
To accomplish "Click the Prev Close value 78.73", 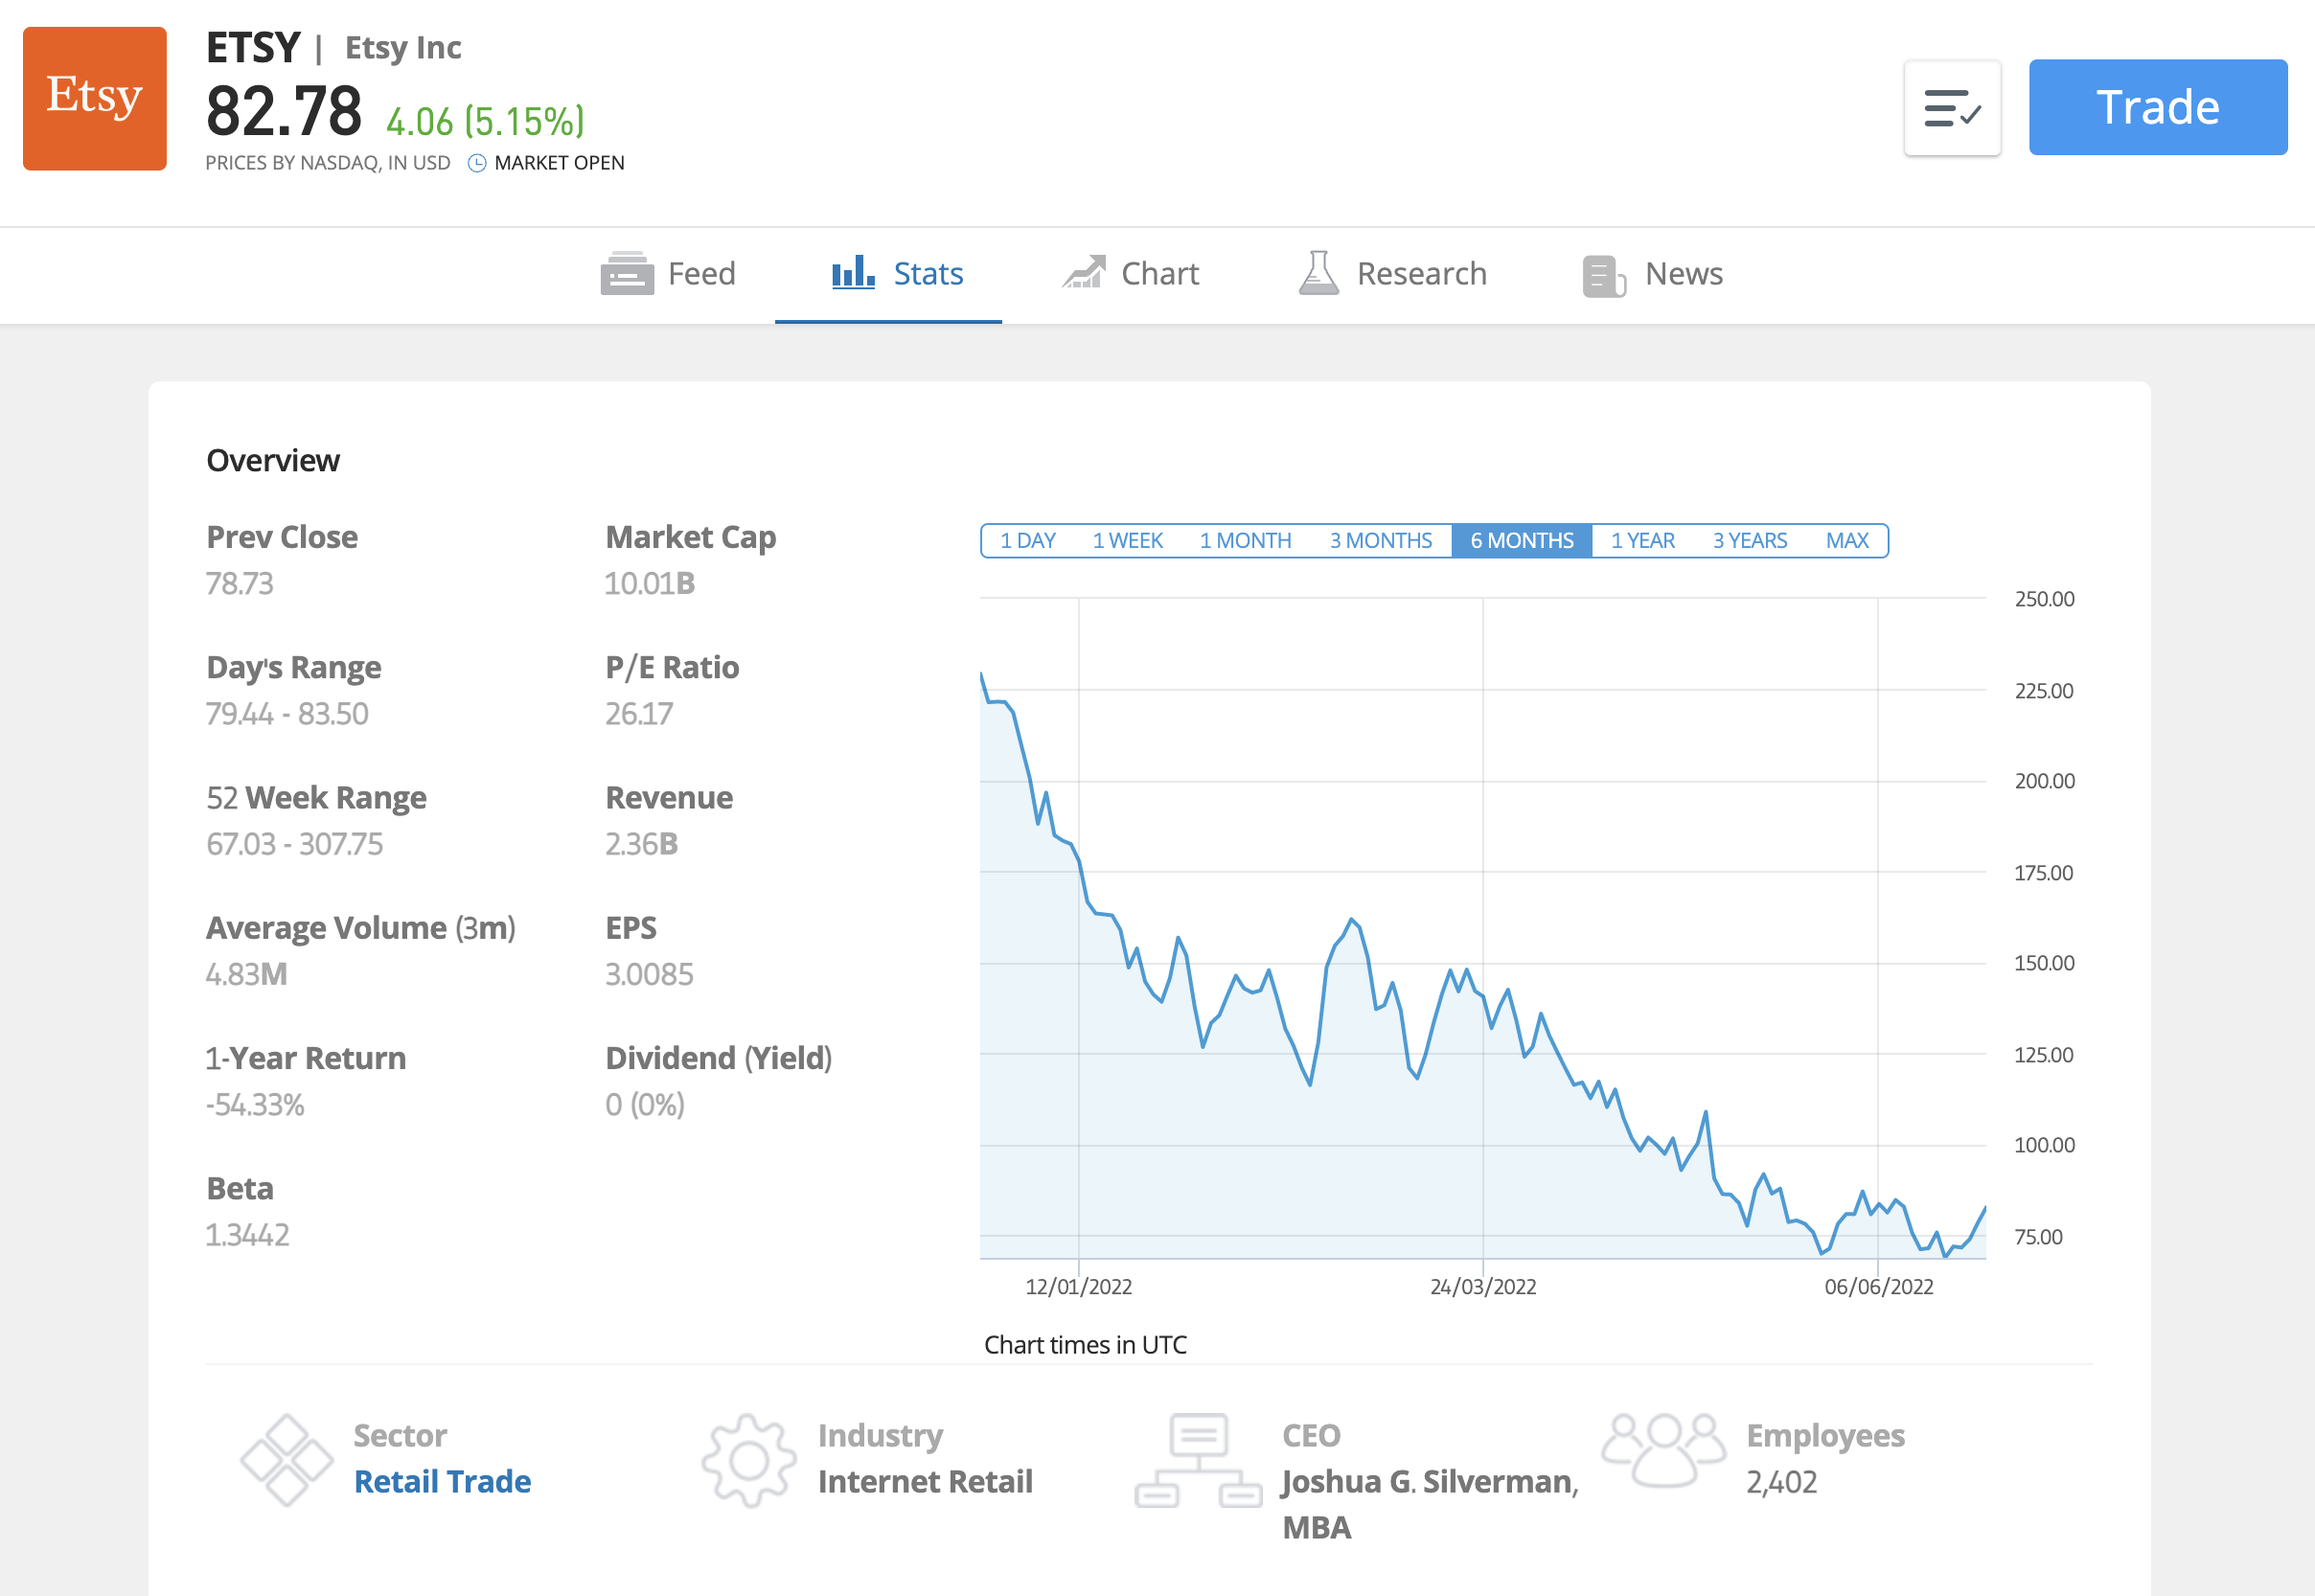I will coord(239,583).
